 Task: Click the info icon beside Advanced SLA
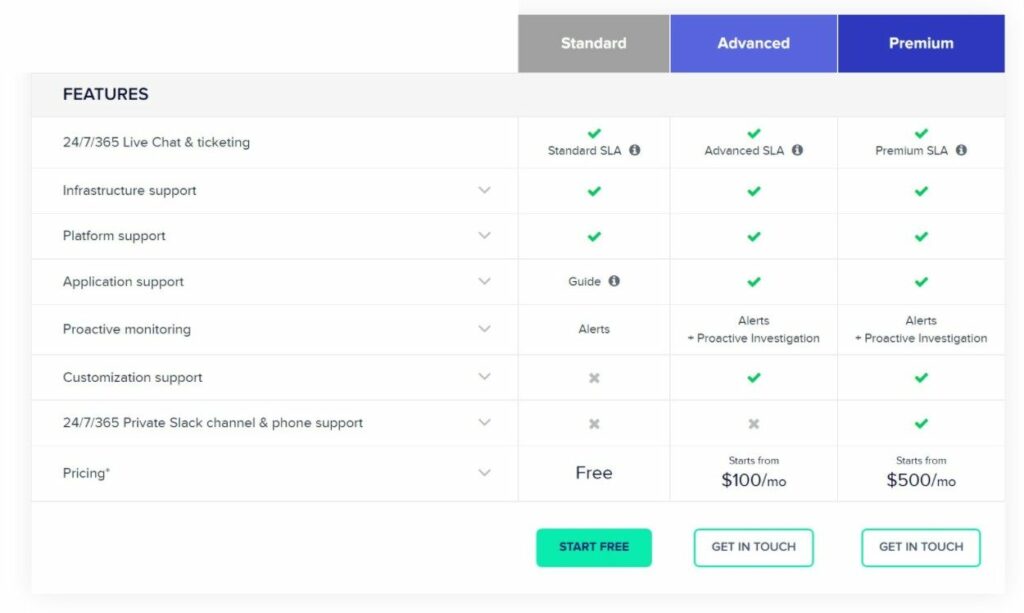(797, 151)
